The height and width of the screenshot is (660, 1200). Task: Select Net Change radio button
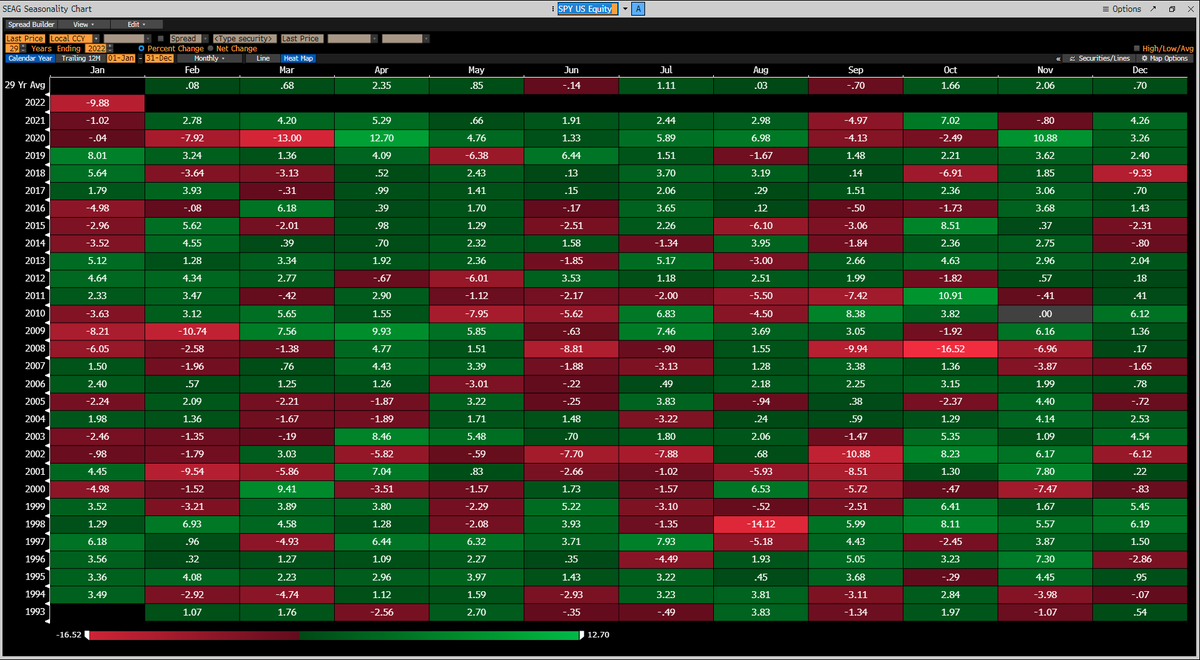tap(210, 48)
